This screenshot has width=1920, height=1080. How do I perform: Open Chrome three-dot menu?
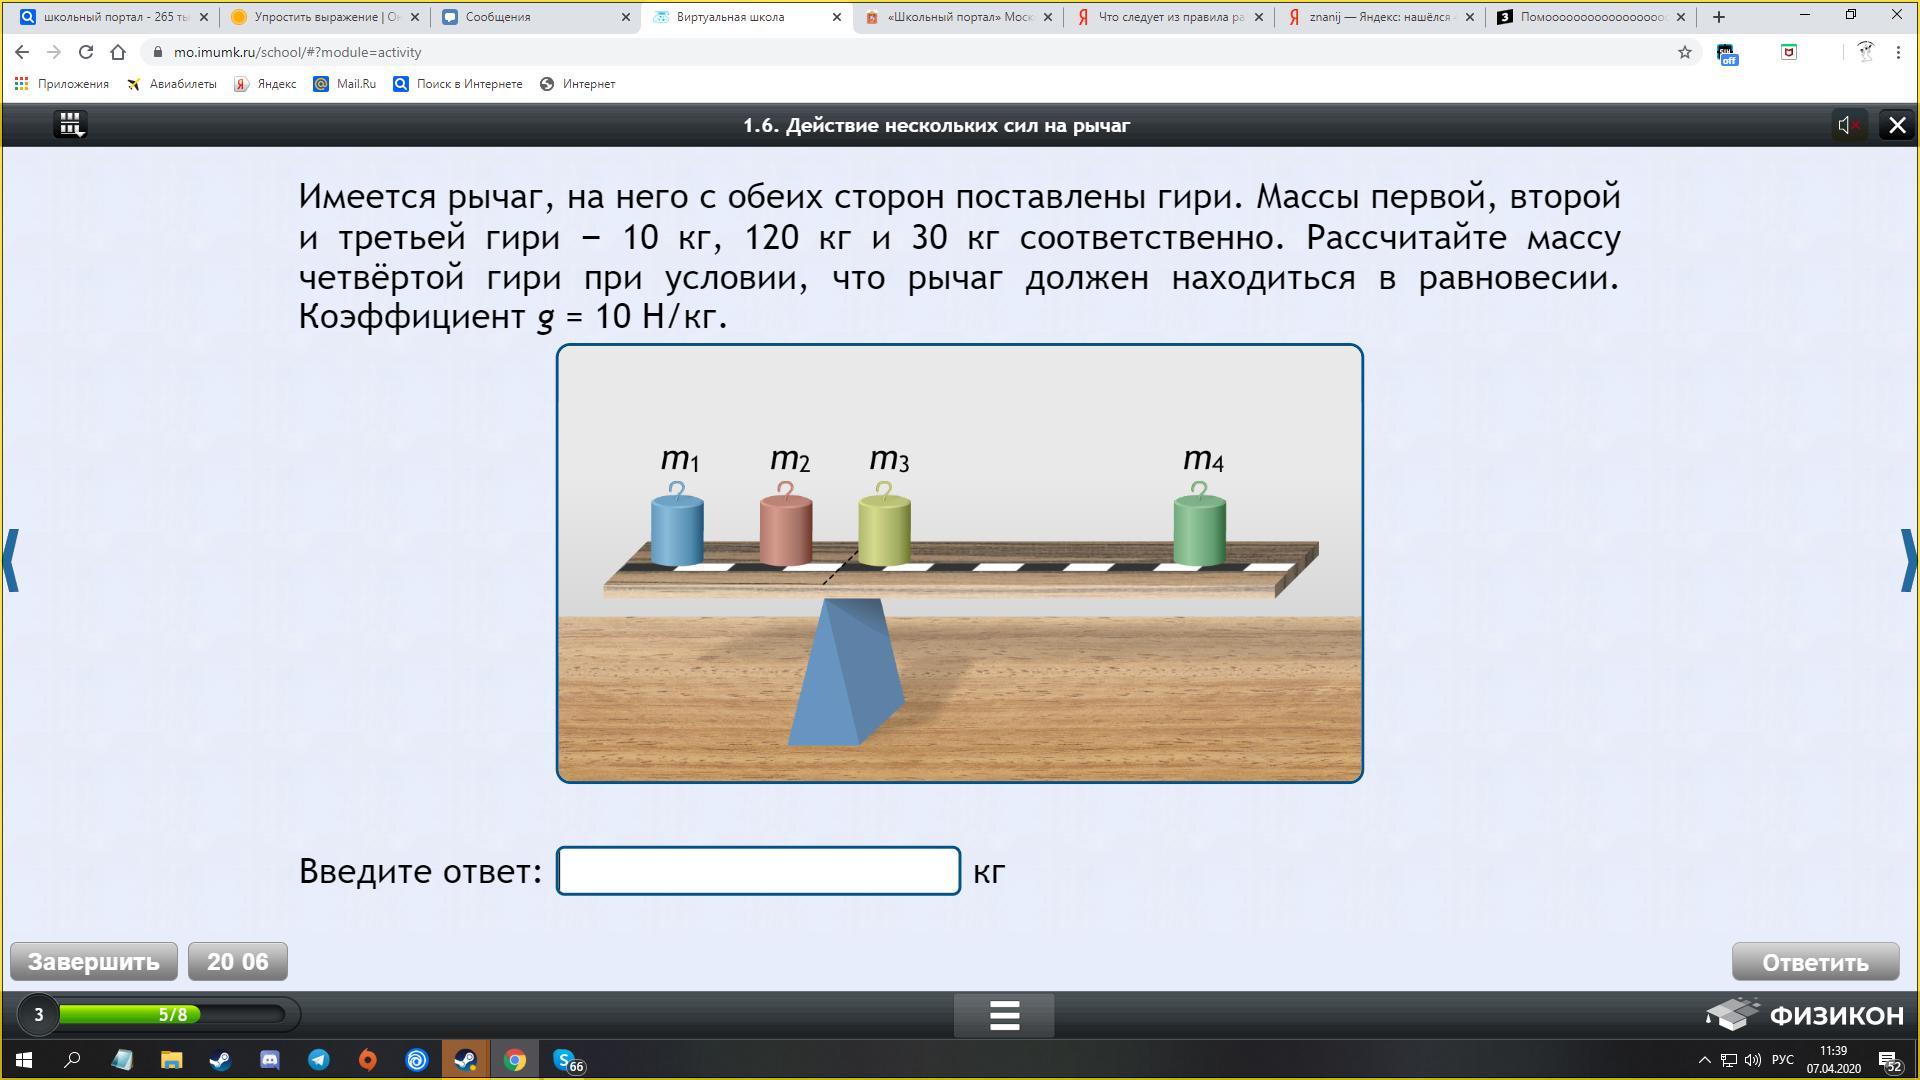pos(1898,52)
